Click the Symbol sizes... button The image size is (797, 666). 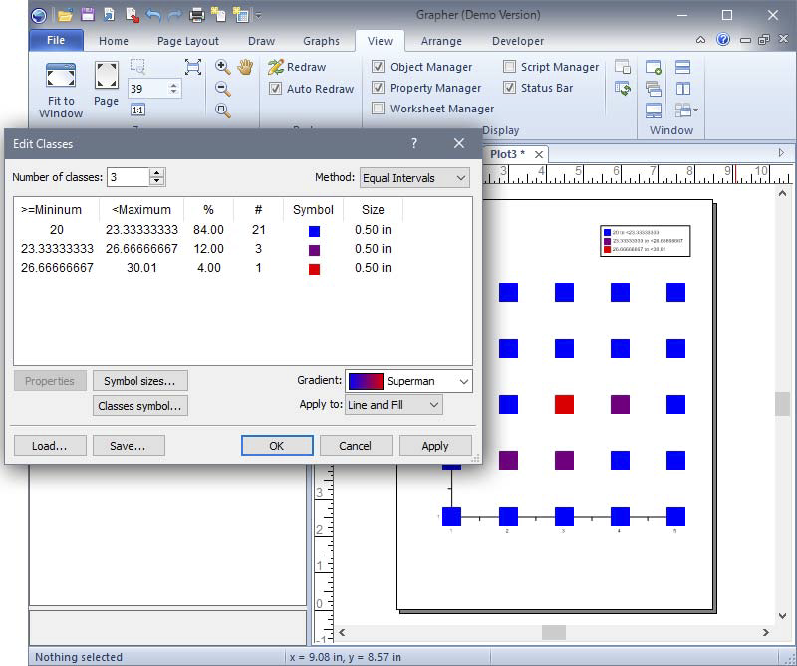(x=140, y=381)
